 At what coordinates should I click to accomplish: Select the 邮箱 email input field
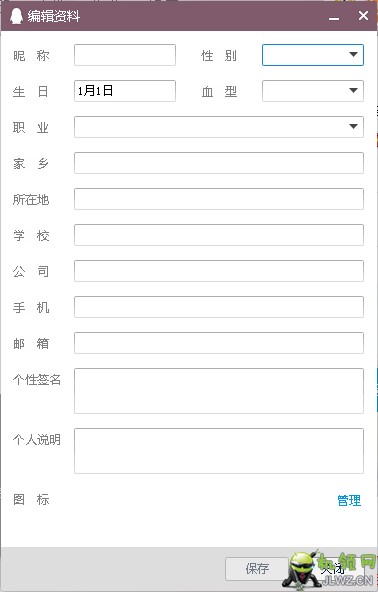[x=219, y=343]
